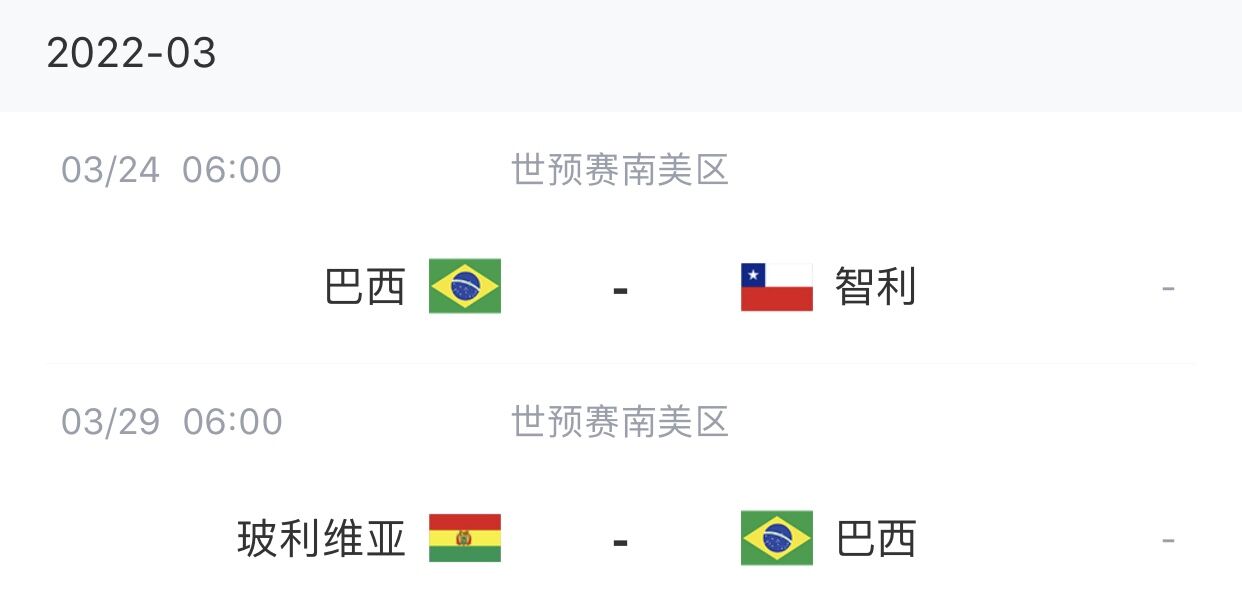Click the divider line between the two matches
This screenshot has width=1242, height=612.
[621, 363]
